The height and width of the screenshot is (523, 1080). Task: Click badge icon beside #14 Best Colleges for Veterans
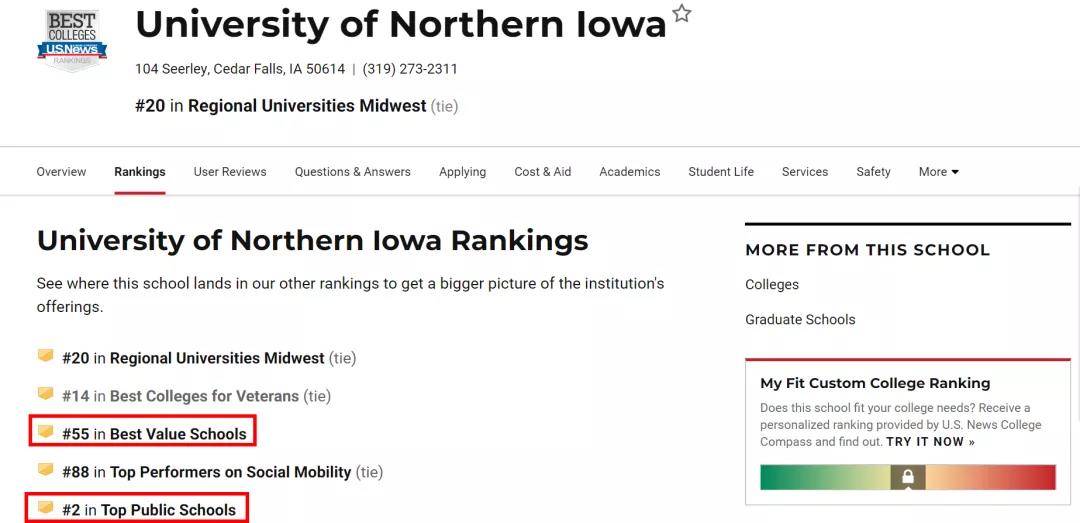tap(45, 394)
